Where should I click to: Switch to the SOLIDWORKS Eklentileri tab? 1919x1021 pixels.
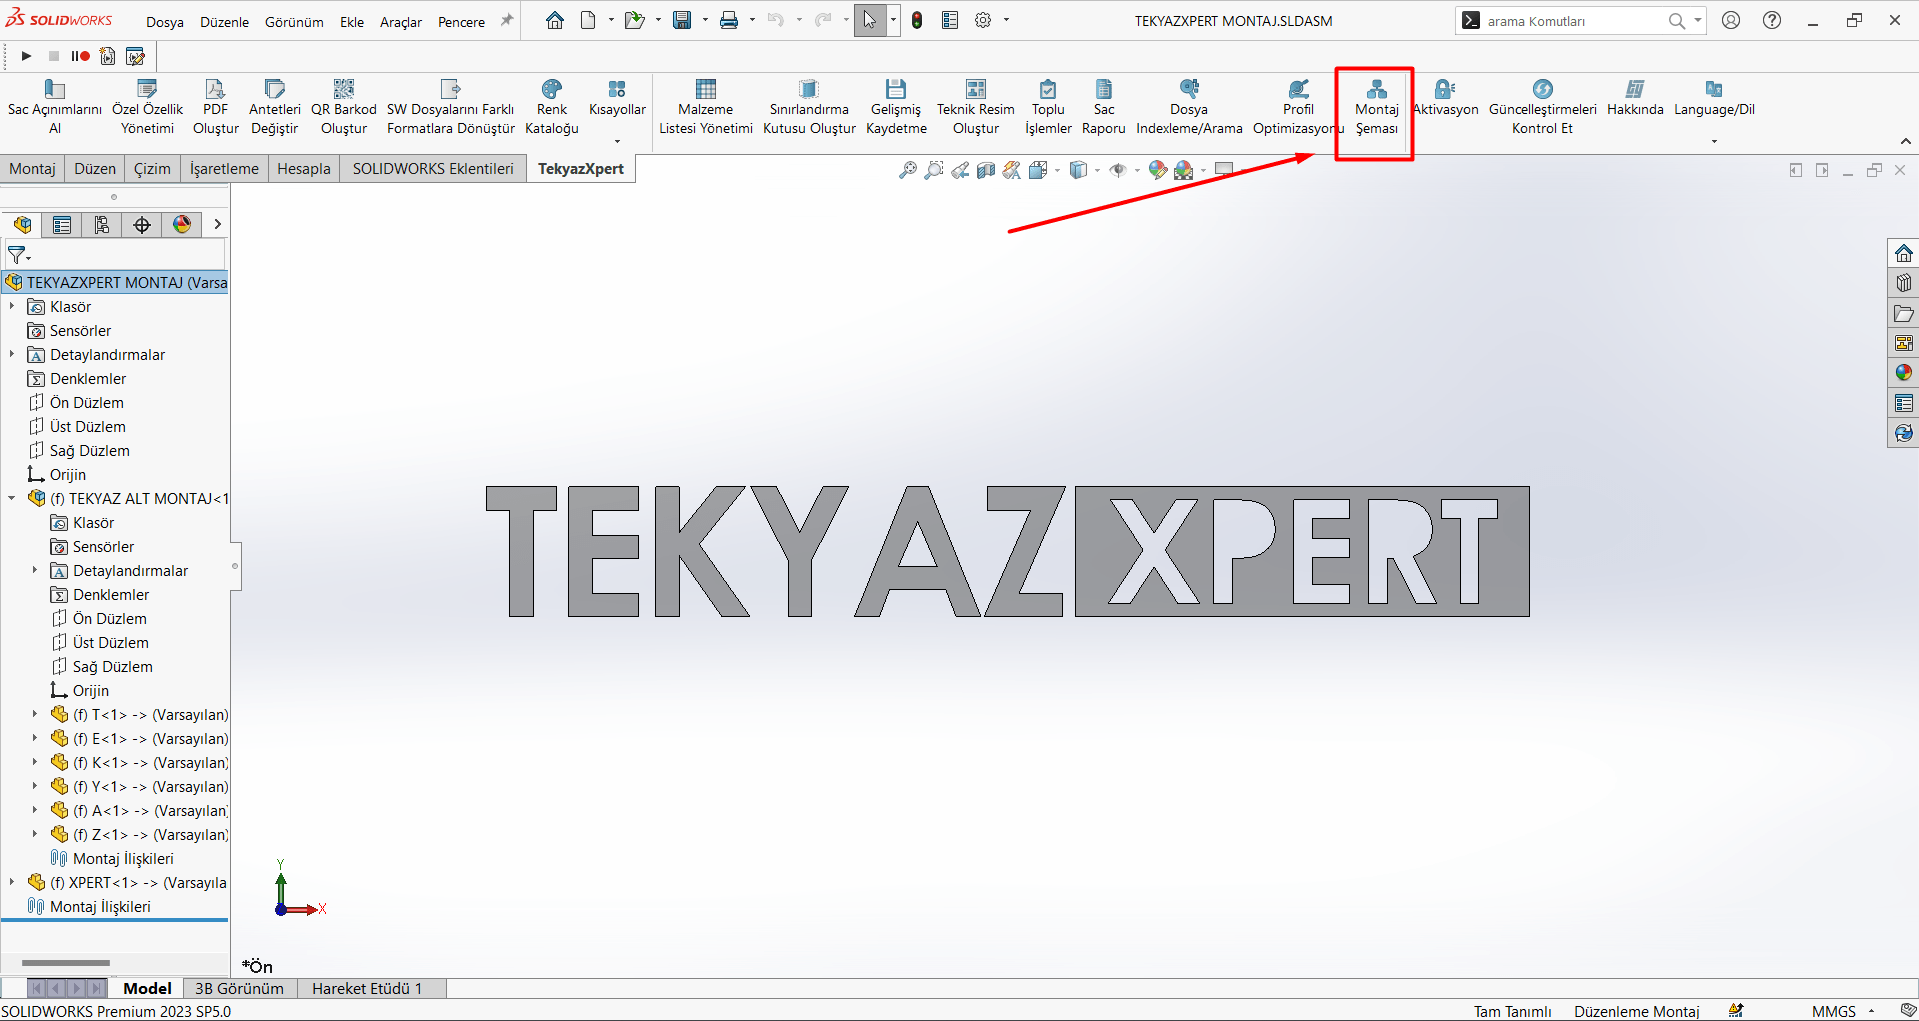tap(433, 168)
